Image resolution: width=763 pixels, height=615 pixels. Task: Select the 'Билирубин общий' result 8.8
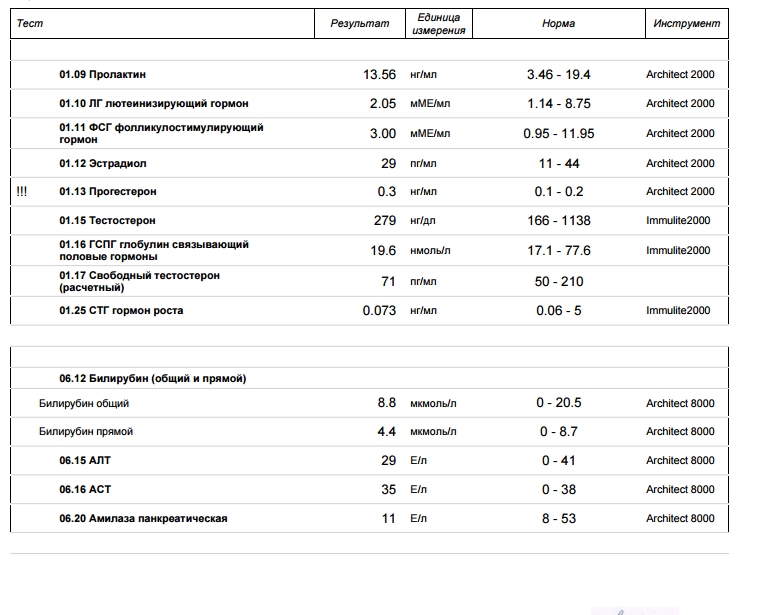[386, 403]
